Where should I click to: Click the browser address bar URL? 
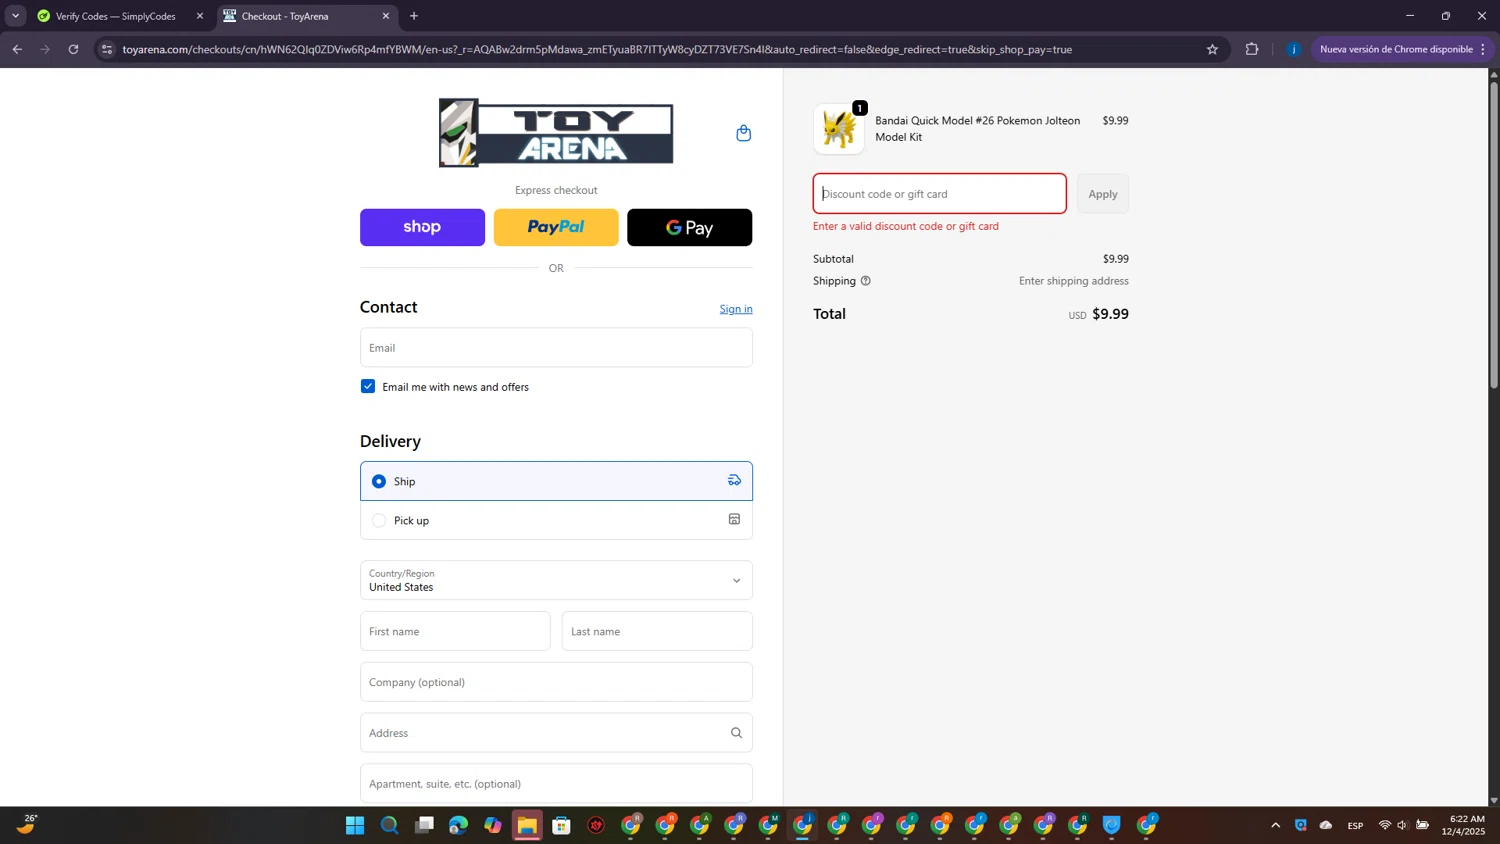tap(597, 49)
